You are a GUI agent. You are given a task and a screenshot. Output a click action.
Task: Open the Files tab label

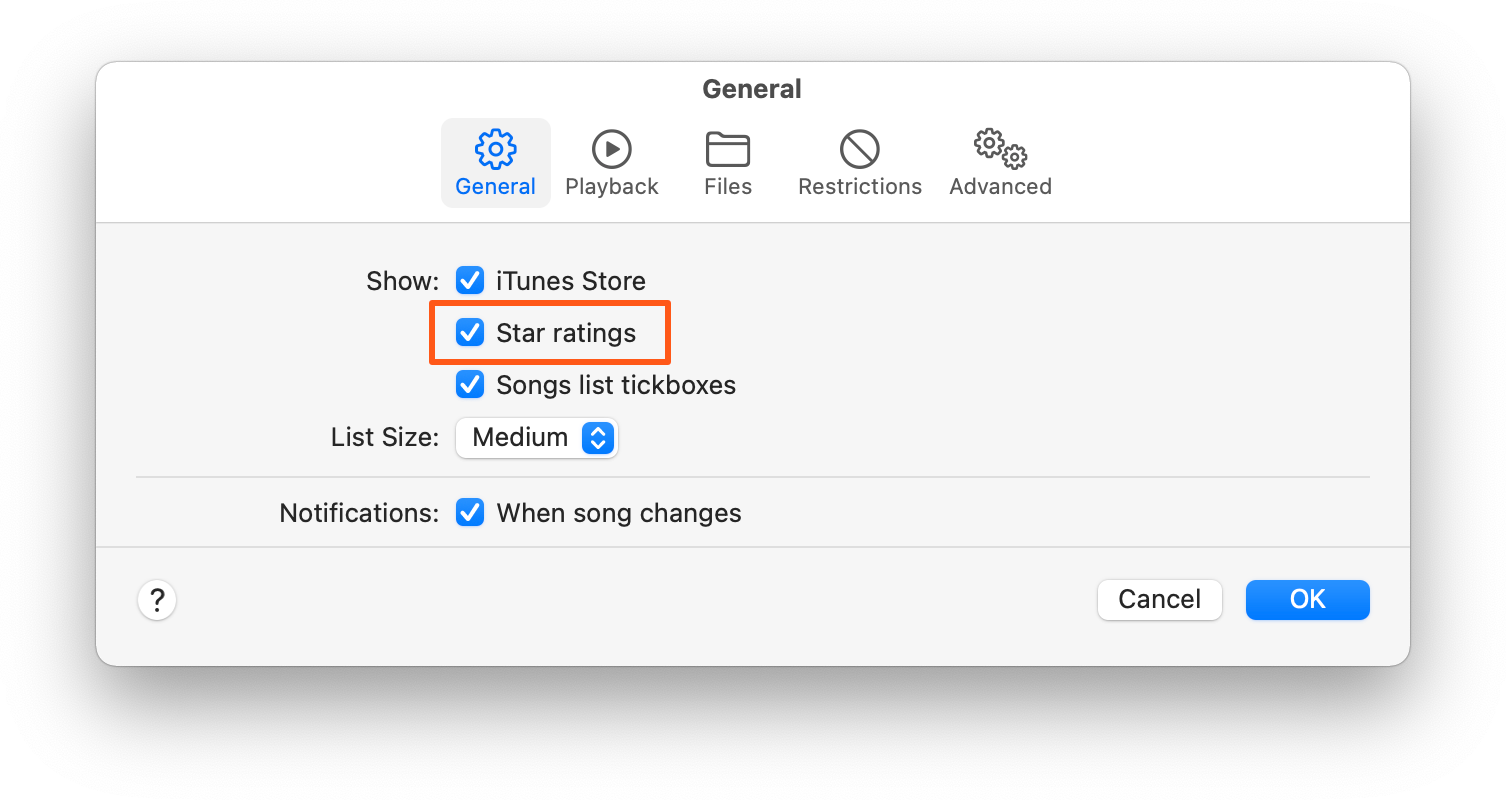coord(727,187)
